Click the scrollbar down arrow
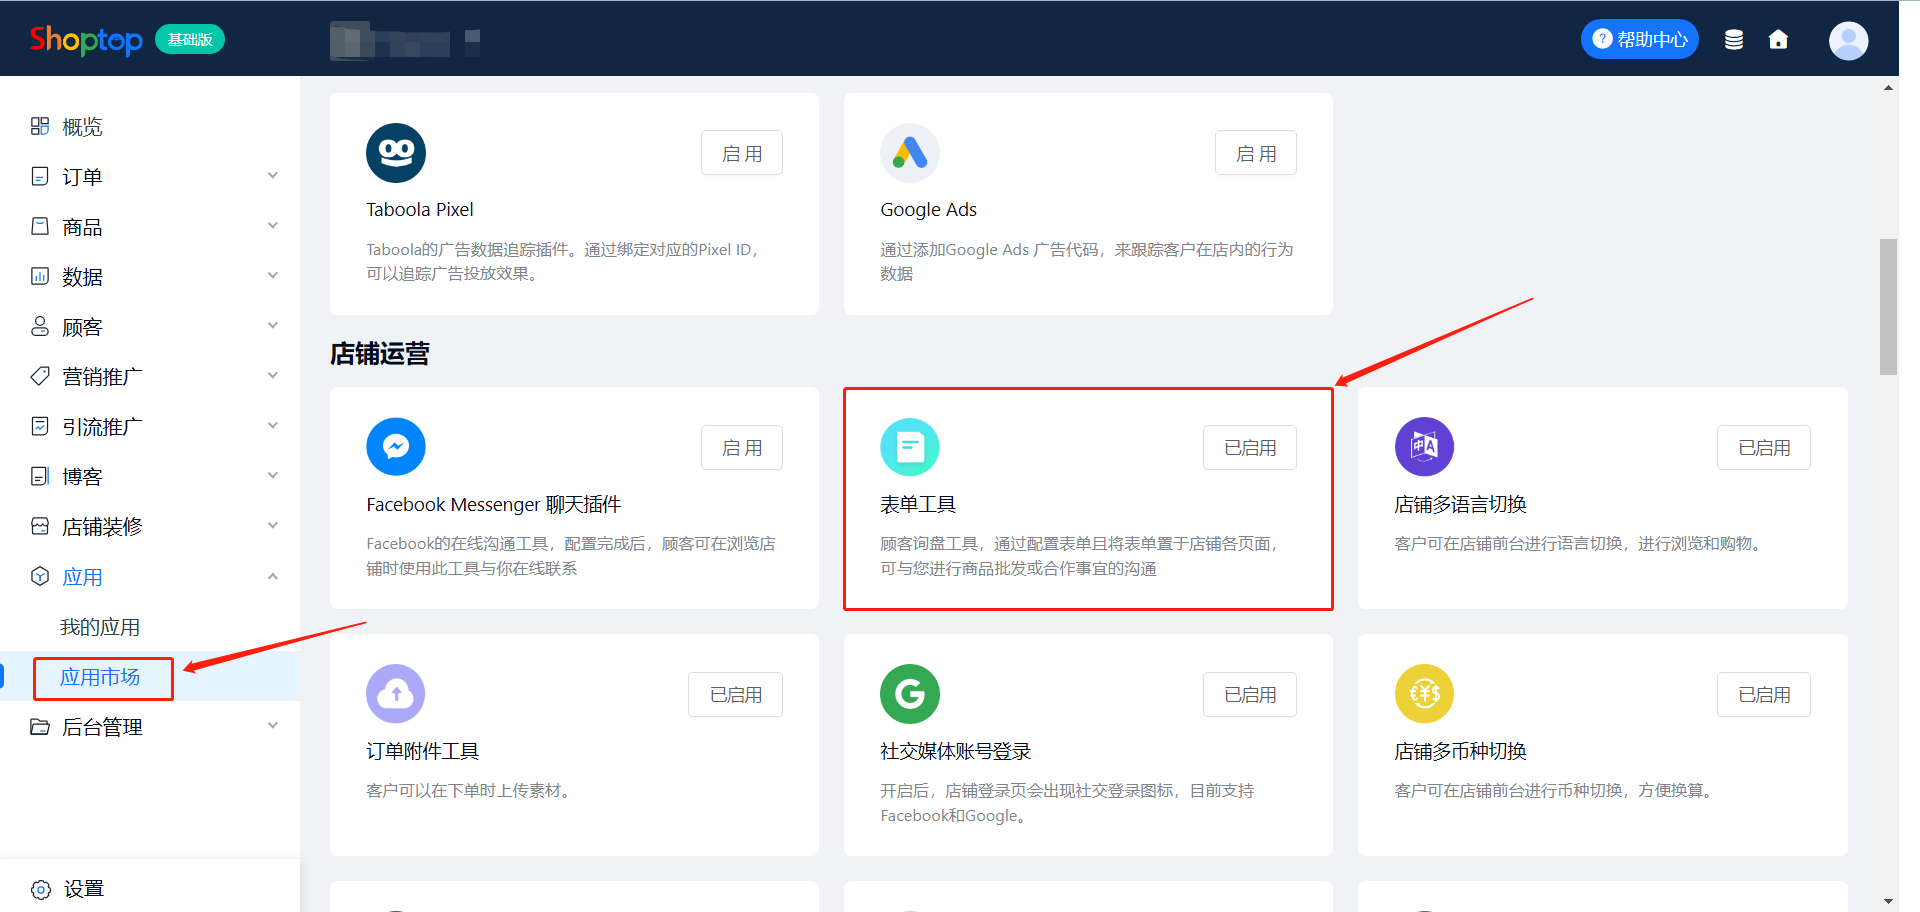 pyautogui.click(x=1888, y=901)
